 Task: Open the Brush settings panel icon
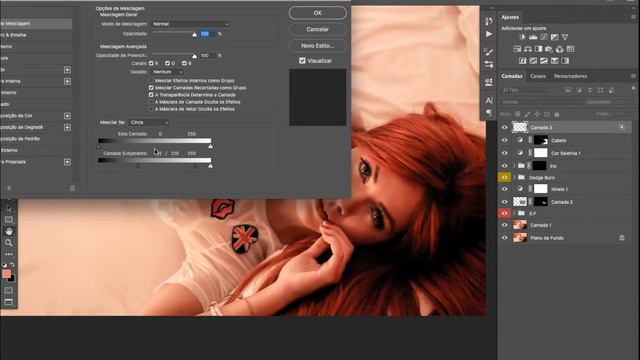point(489,52)
